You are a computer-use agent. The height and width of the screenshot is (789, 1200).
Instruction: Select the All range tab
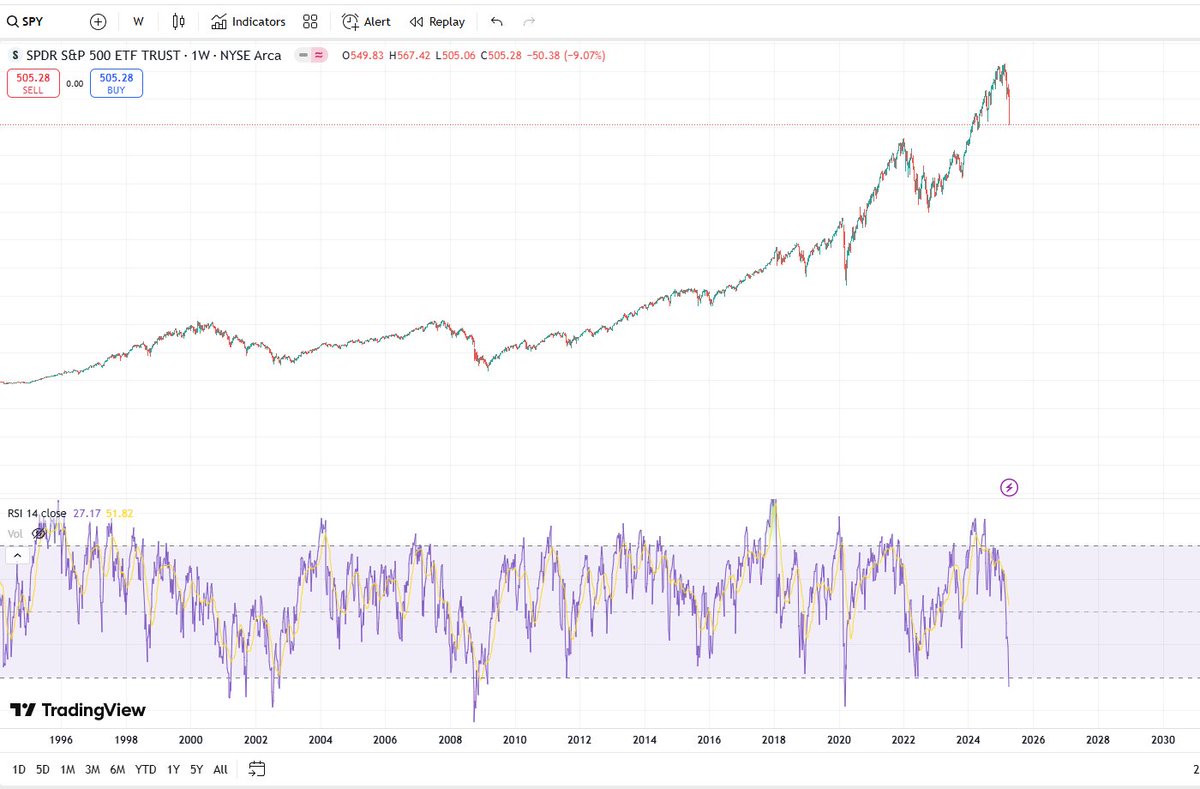click(220, 769)
